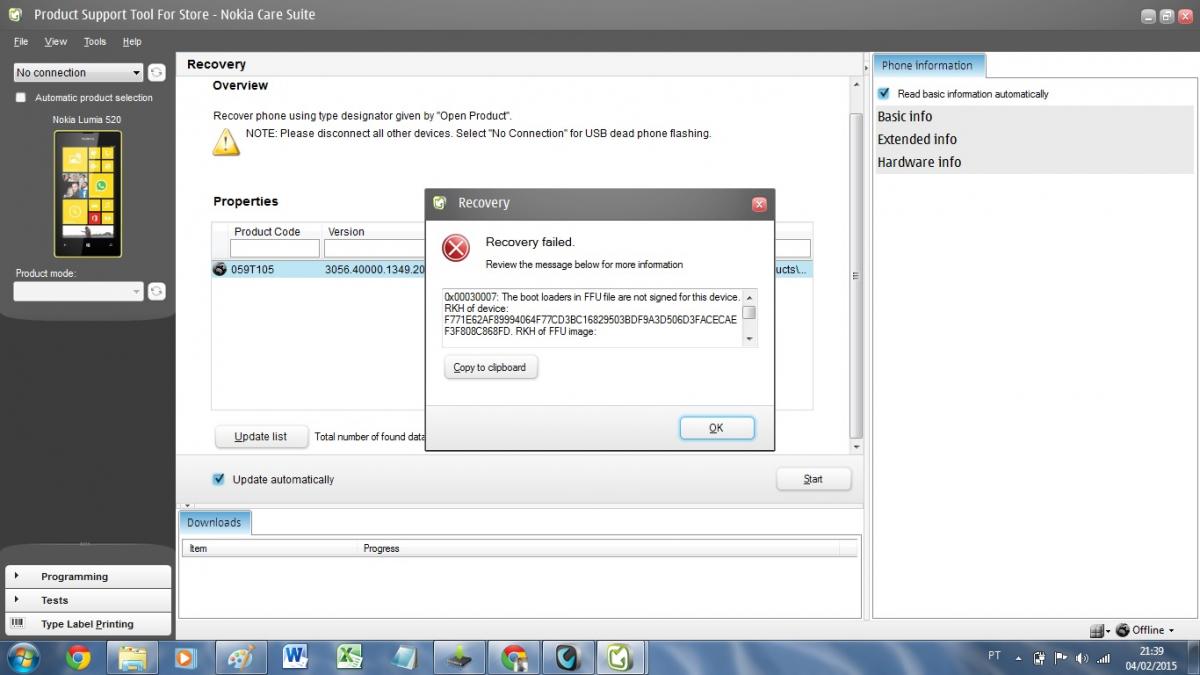Close the Recovery dialog
Image resolution: width=1200 pixels, height=675 pixels.
[759, 204]
